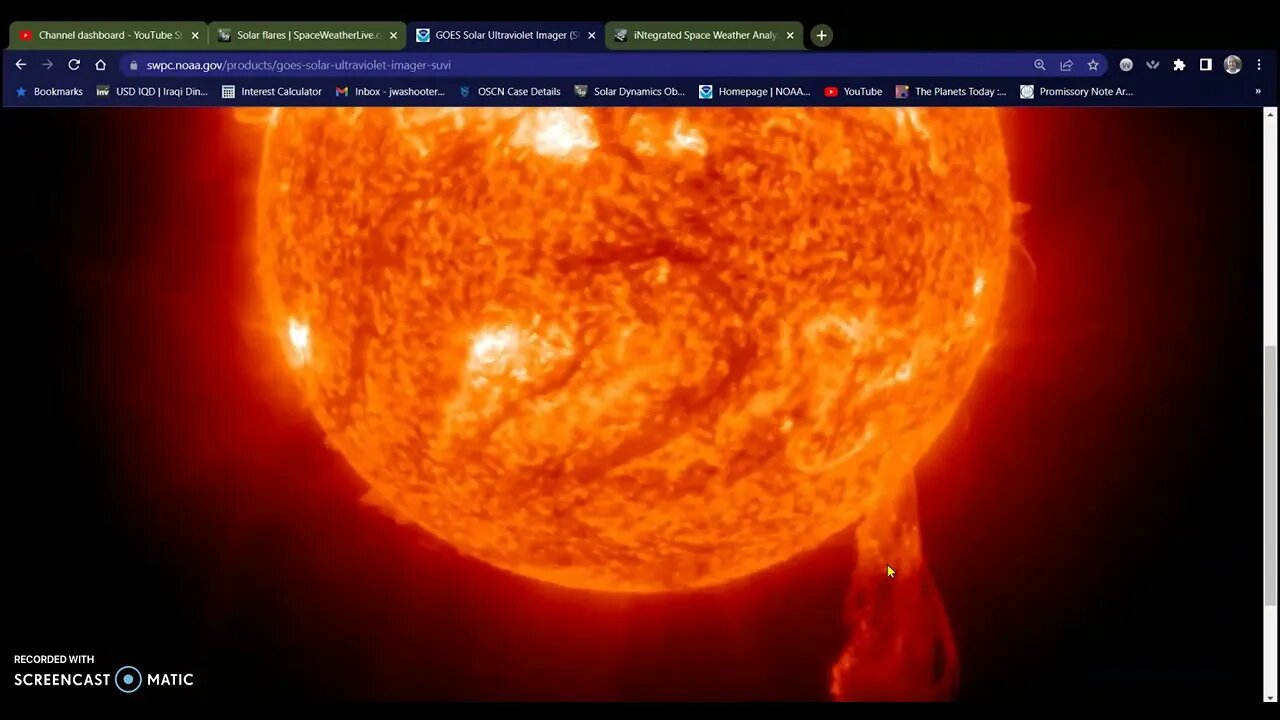Open Solar Dynamics Observatory bookmark

629,91
